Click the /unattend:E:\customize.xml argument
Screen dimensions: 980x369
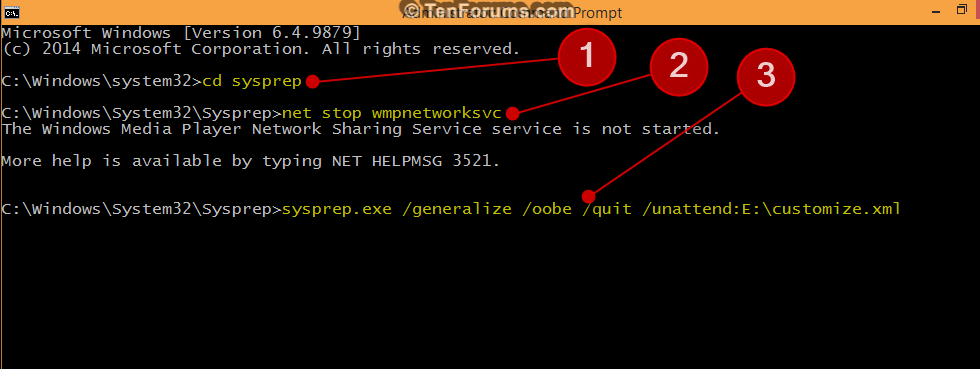click(x=772, y=209)
